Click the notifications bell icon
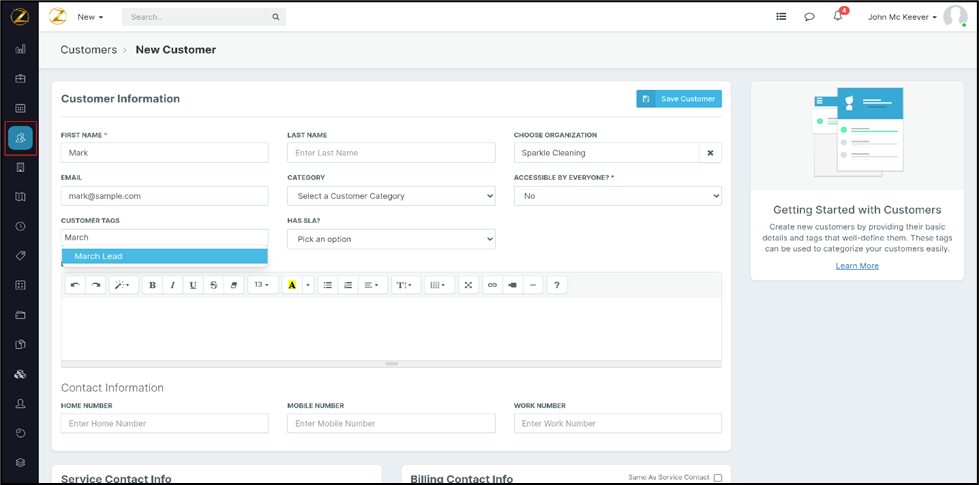Image resolution: width=979 pixels, height=485 pixels. pos(838,17)
